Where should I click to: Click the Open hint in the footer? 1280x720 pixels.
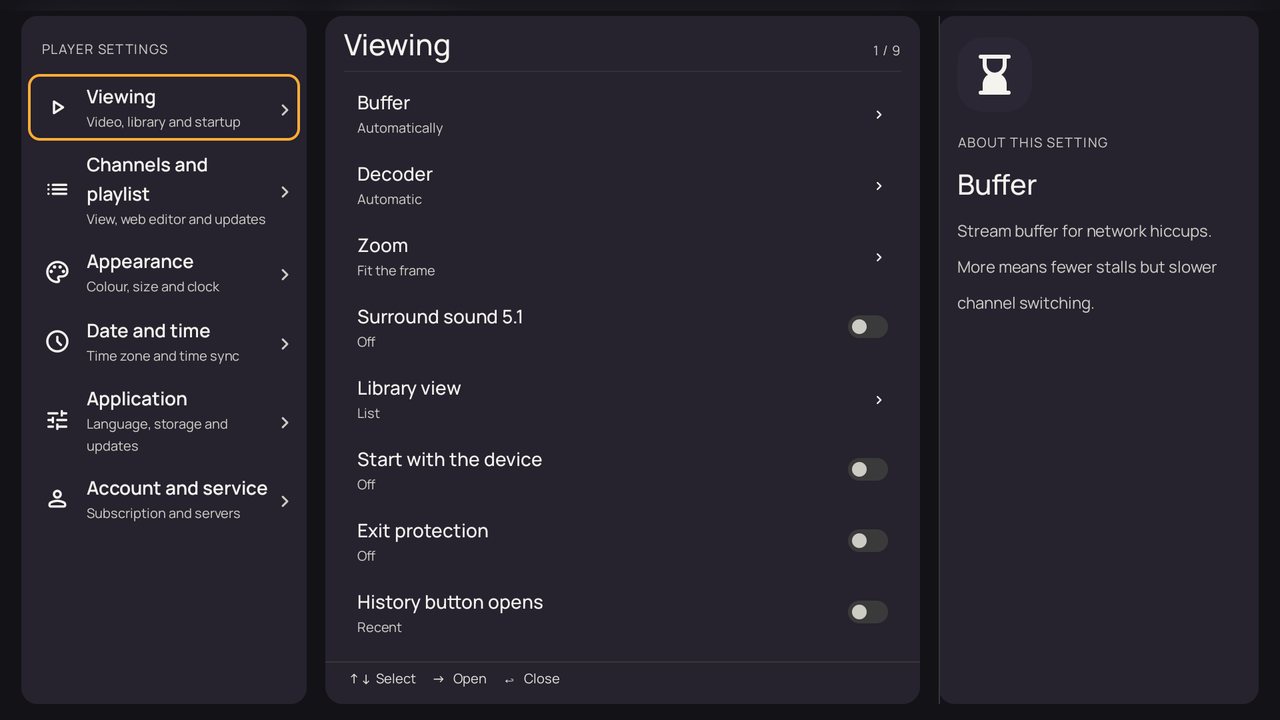(x=459, y=679)
